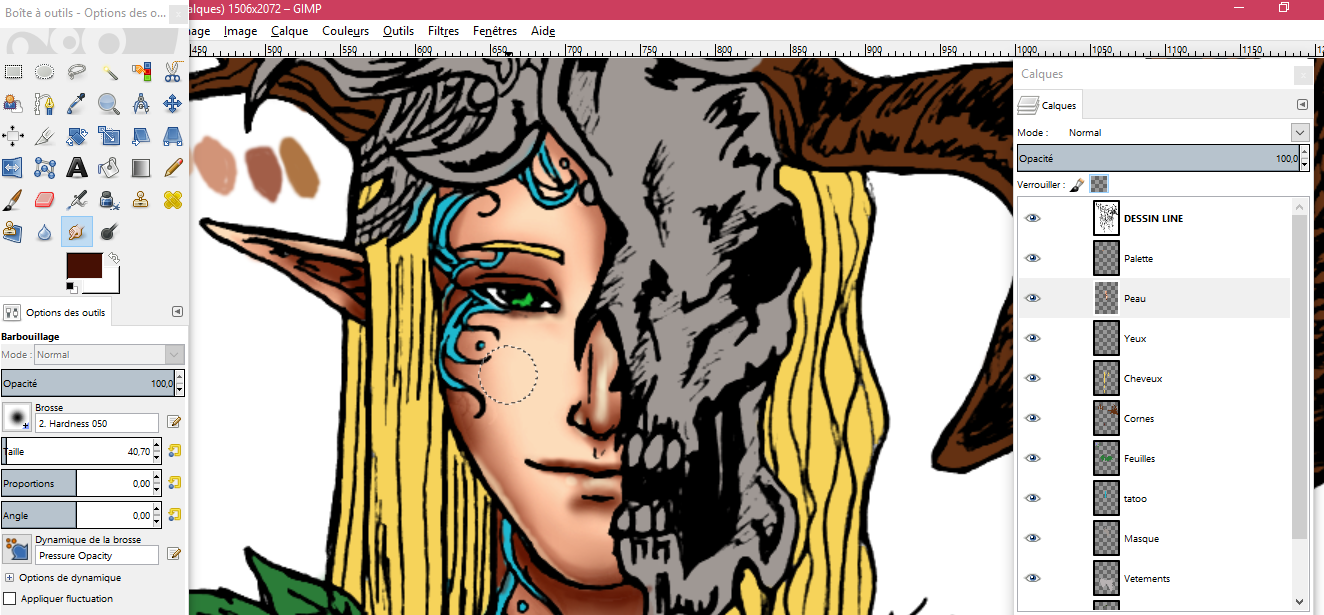Toggle the lock alpha channel icon
Viewport: 1324px width, 615px height.
tap(1098, 184)
